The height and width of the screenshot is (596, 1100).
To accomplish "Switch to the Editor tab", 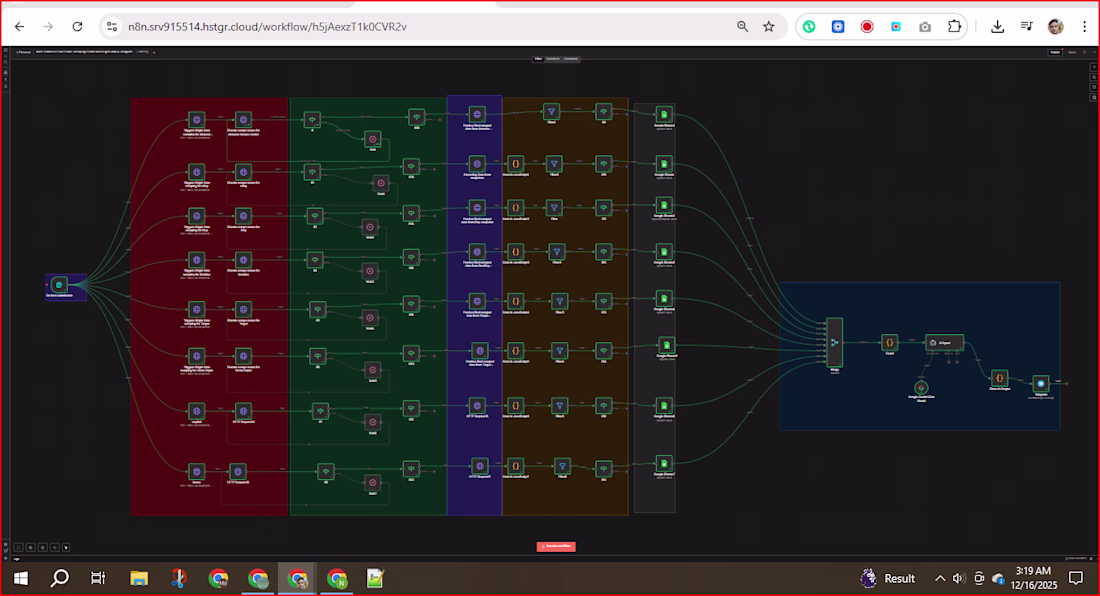I will pyautogui.click(x=538, y=59).
